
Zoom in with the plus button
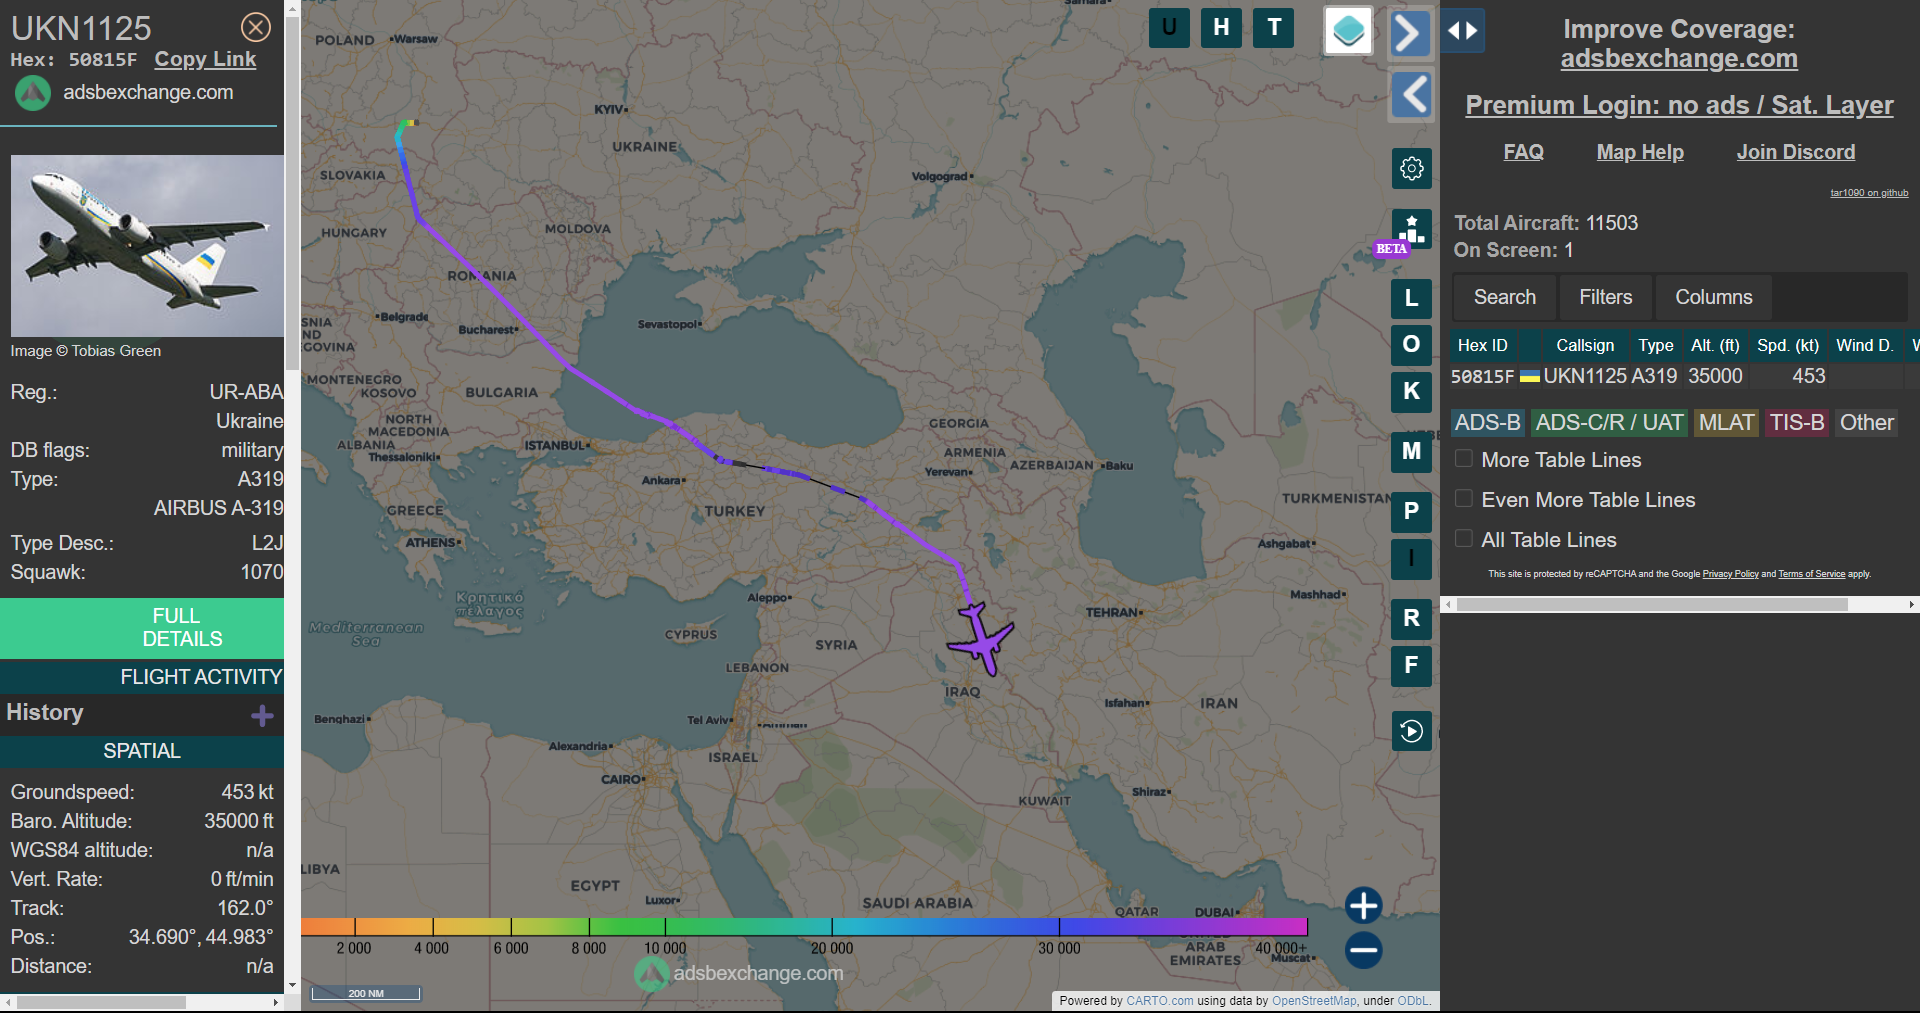click(x=1363, y=906)
